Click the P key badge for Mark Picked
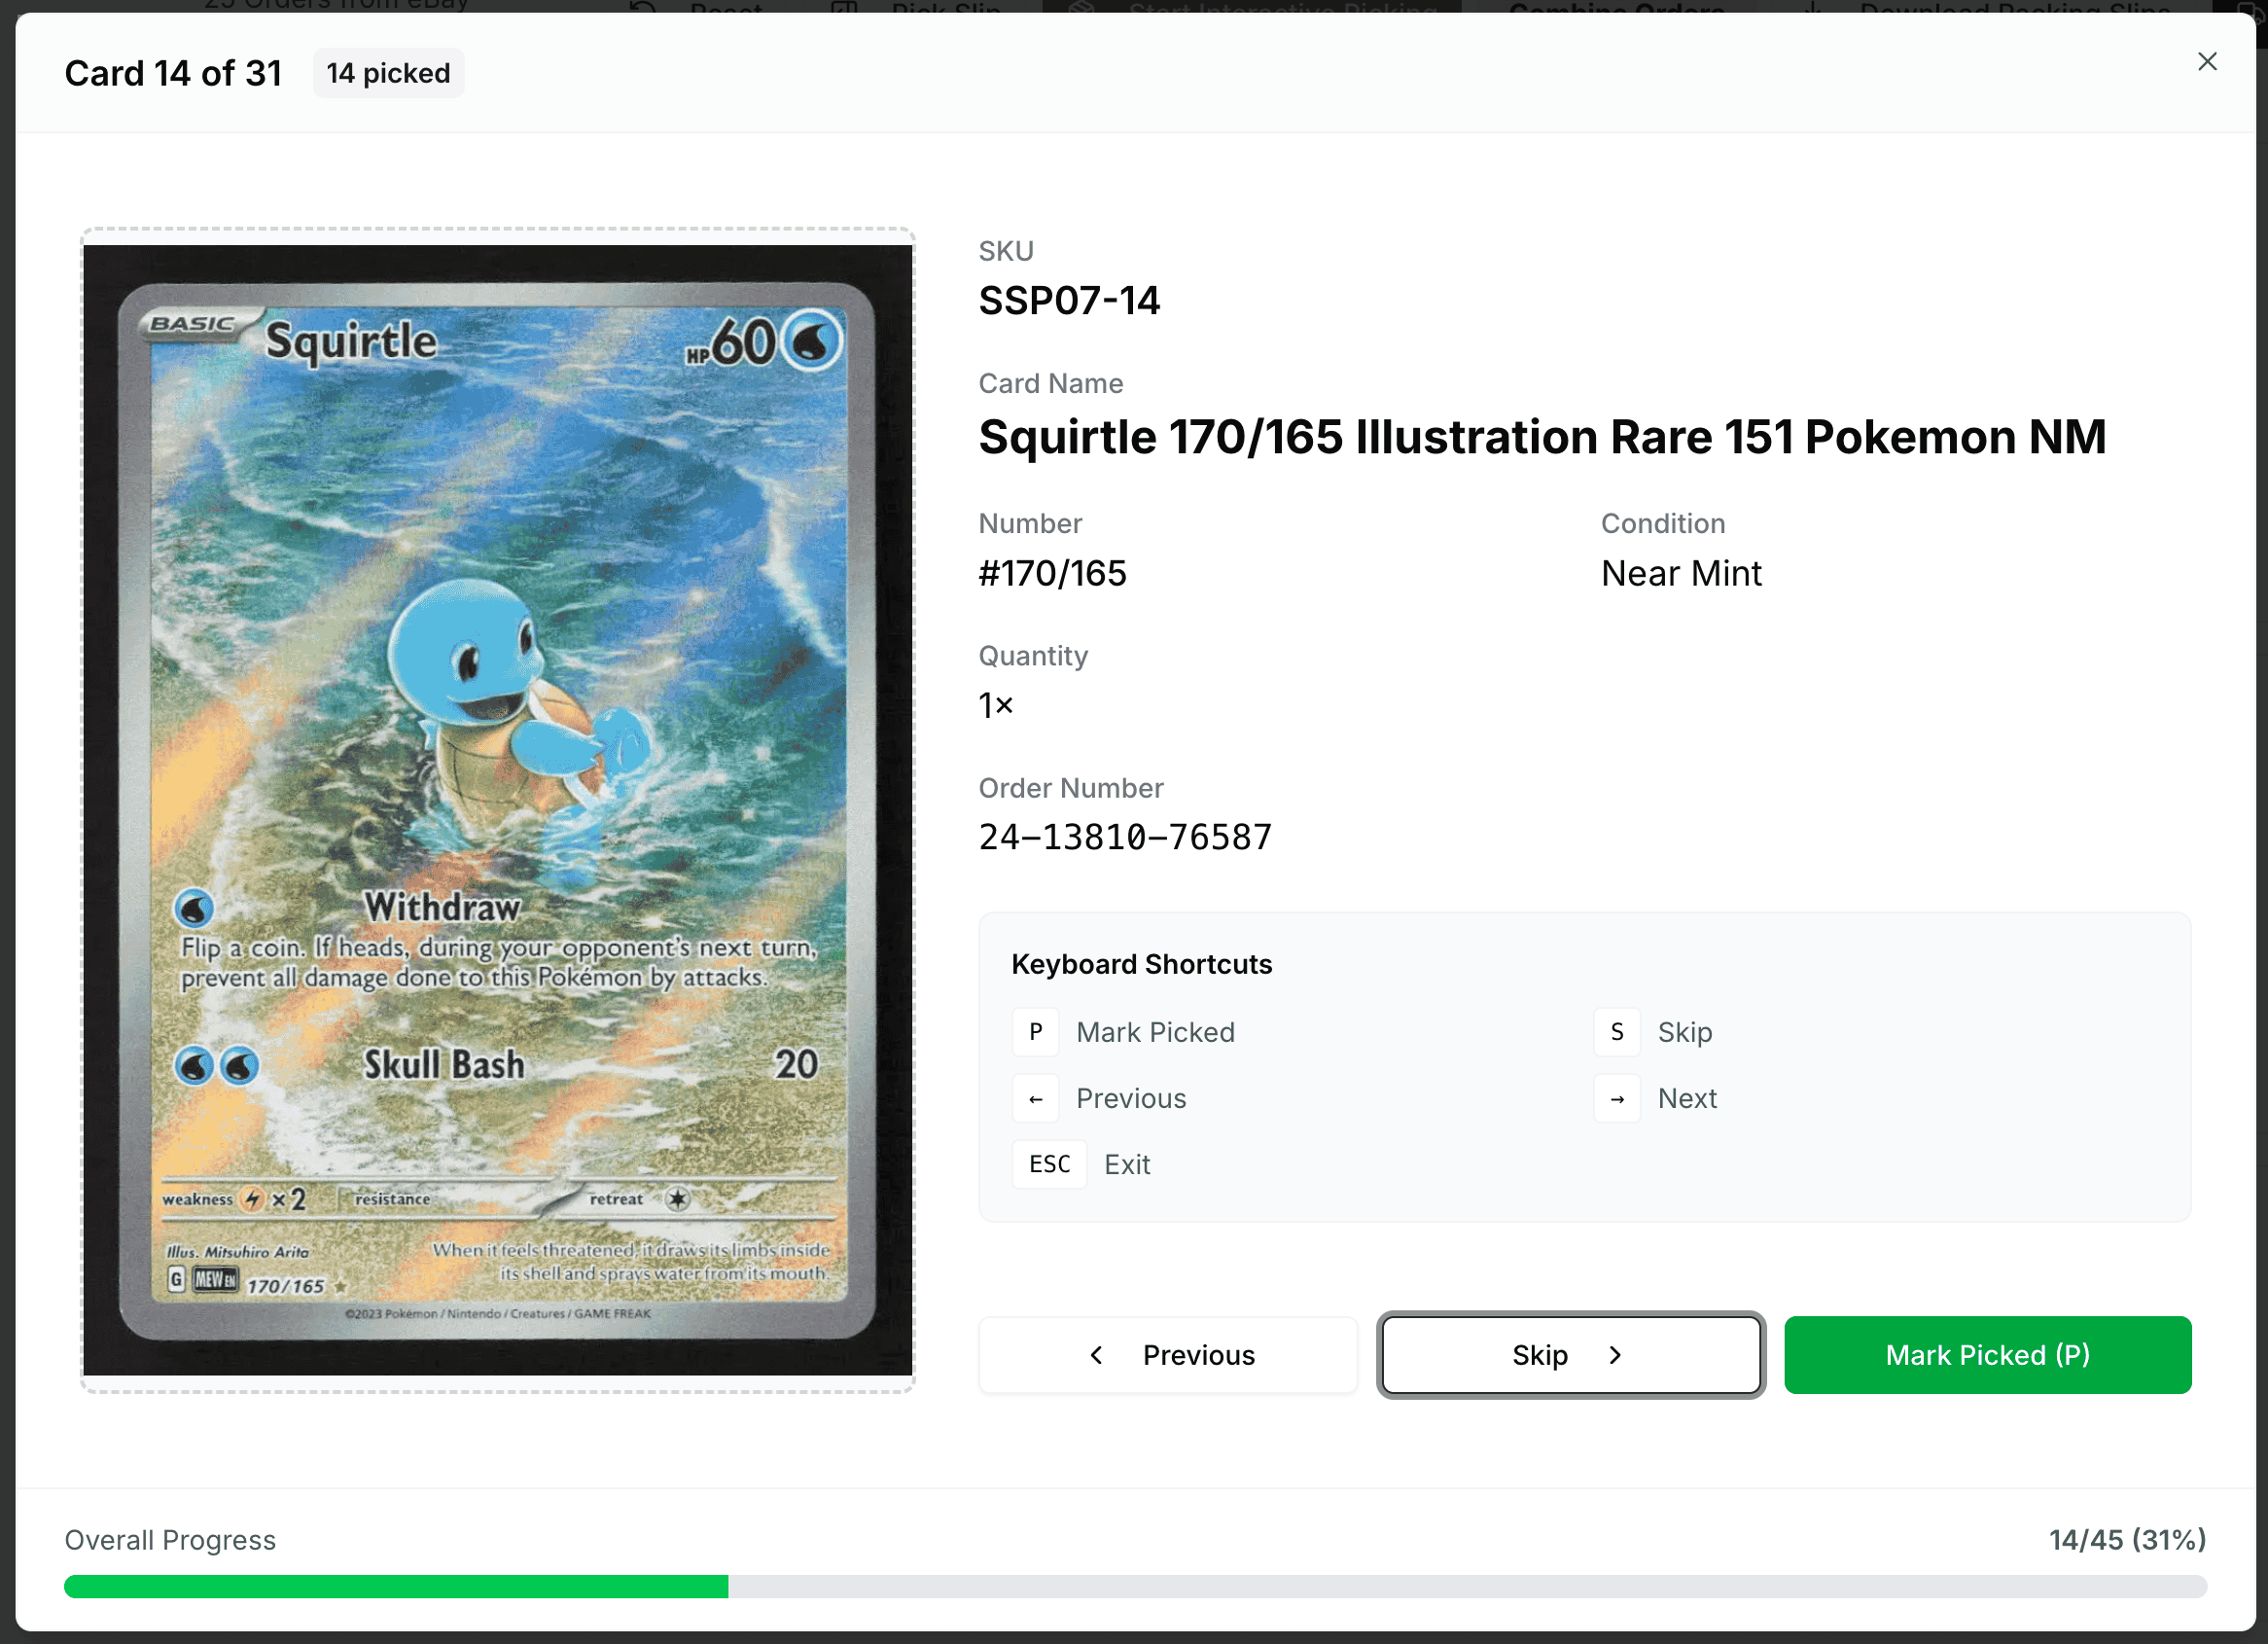The image size is (2268, 1644). point(1035,1032)
